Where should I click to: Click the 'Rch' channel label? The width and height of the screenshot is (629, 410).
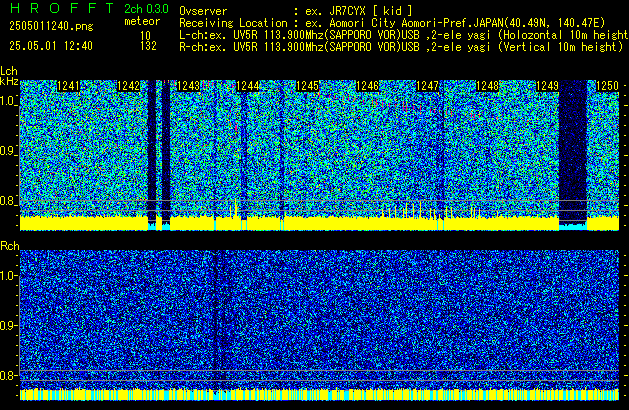(10, 246)
